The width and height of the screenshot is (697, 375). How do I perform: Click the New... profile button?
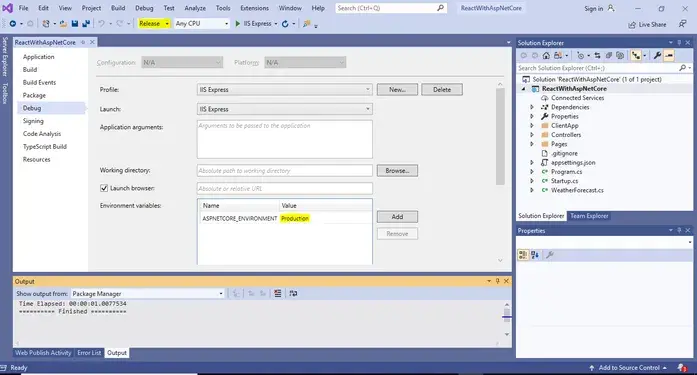397,89
